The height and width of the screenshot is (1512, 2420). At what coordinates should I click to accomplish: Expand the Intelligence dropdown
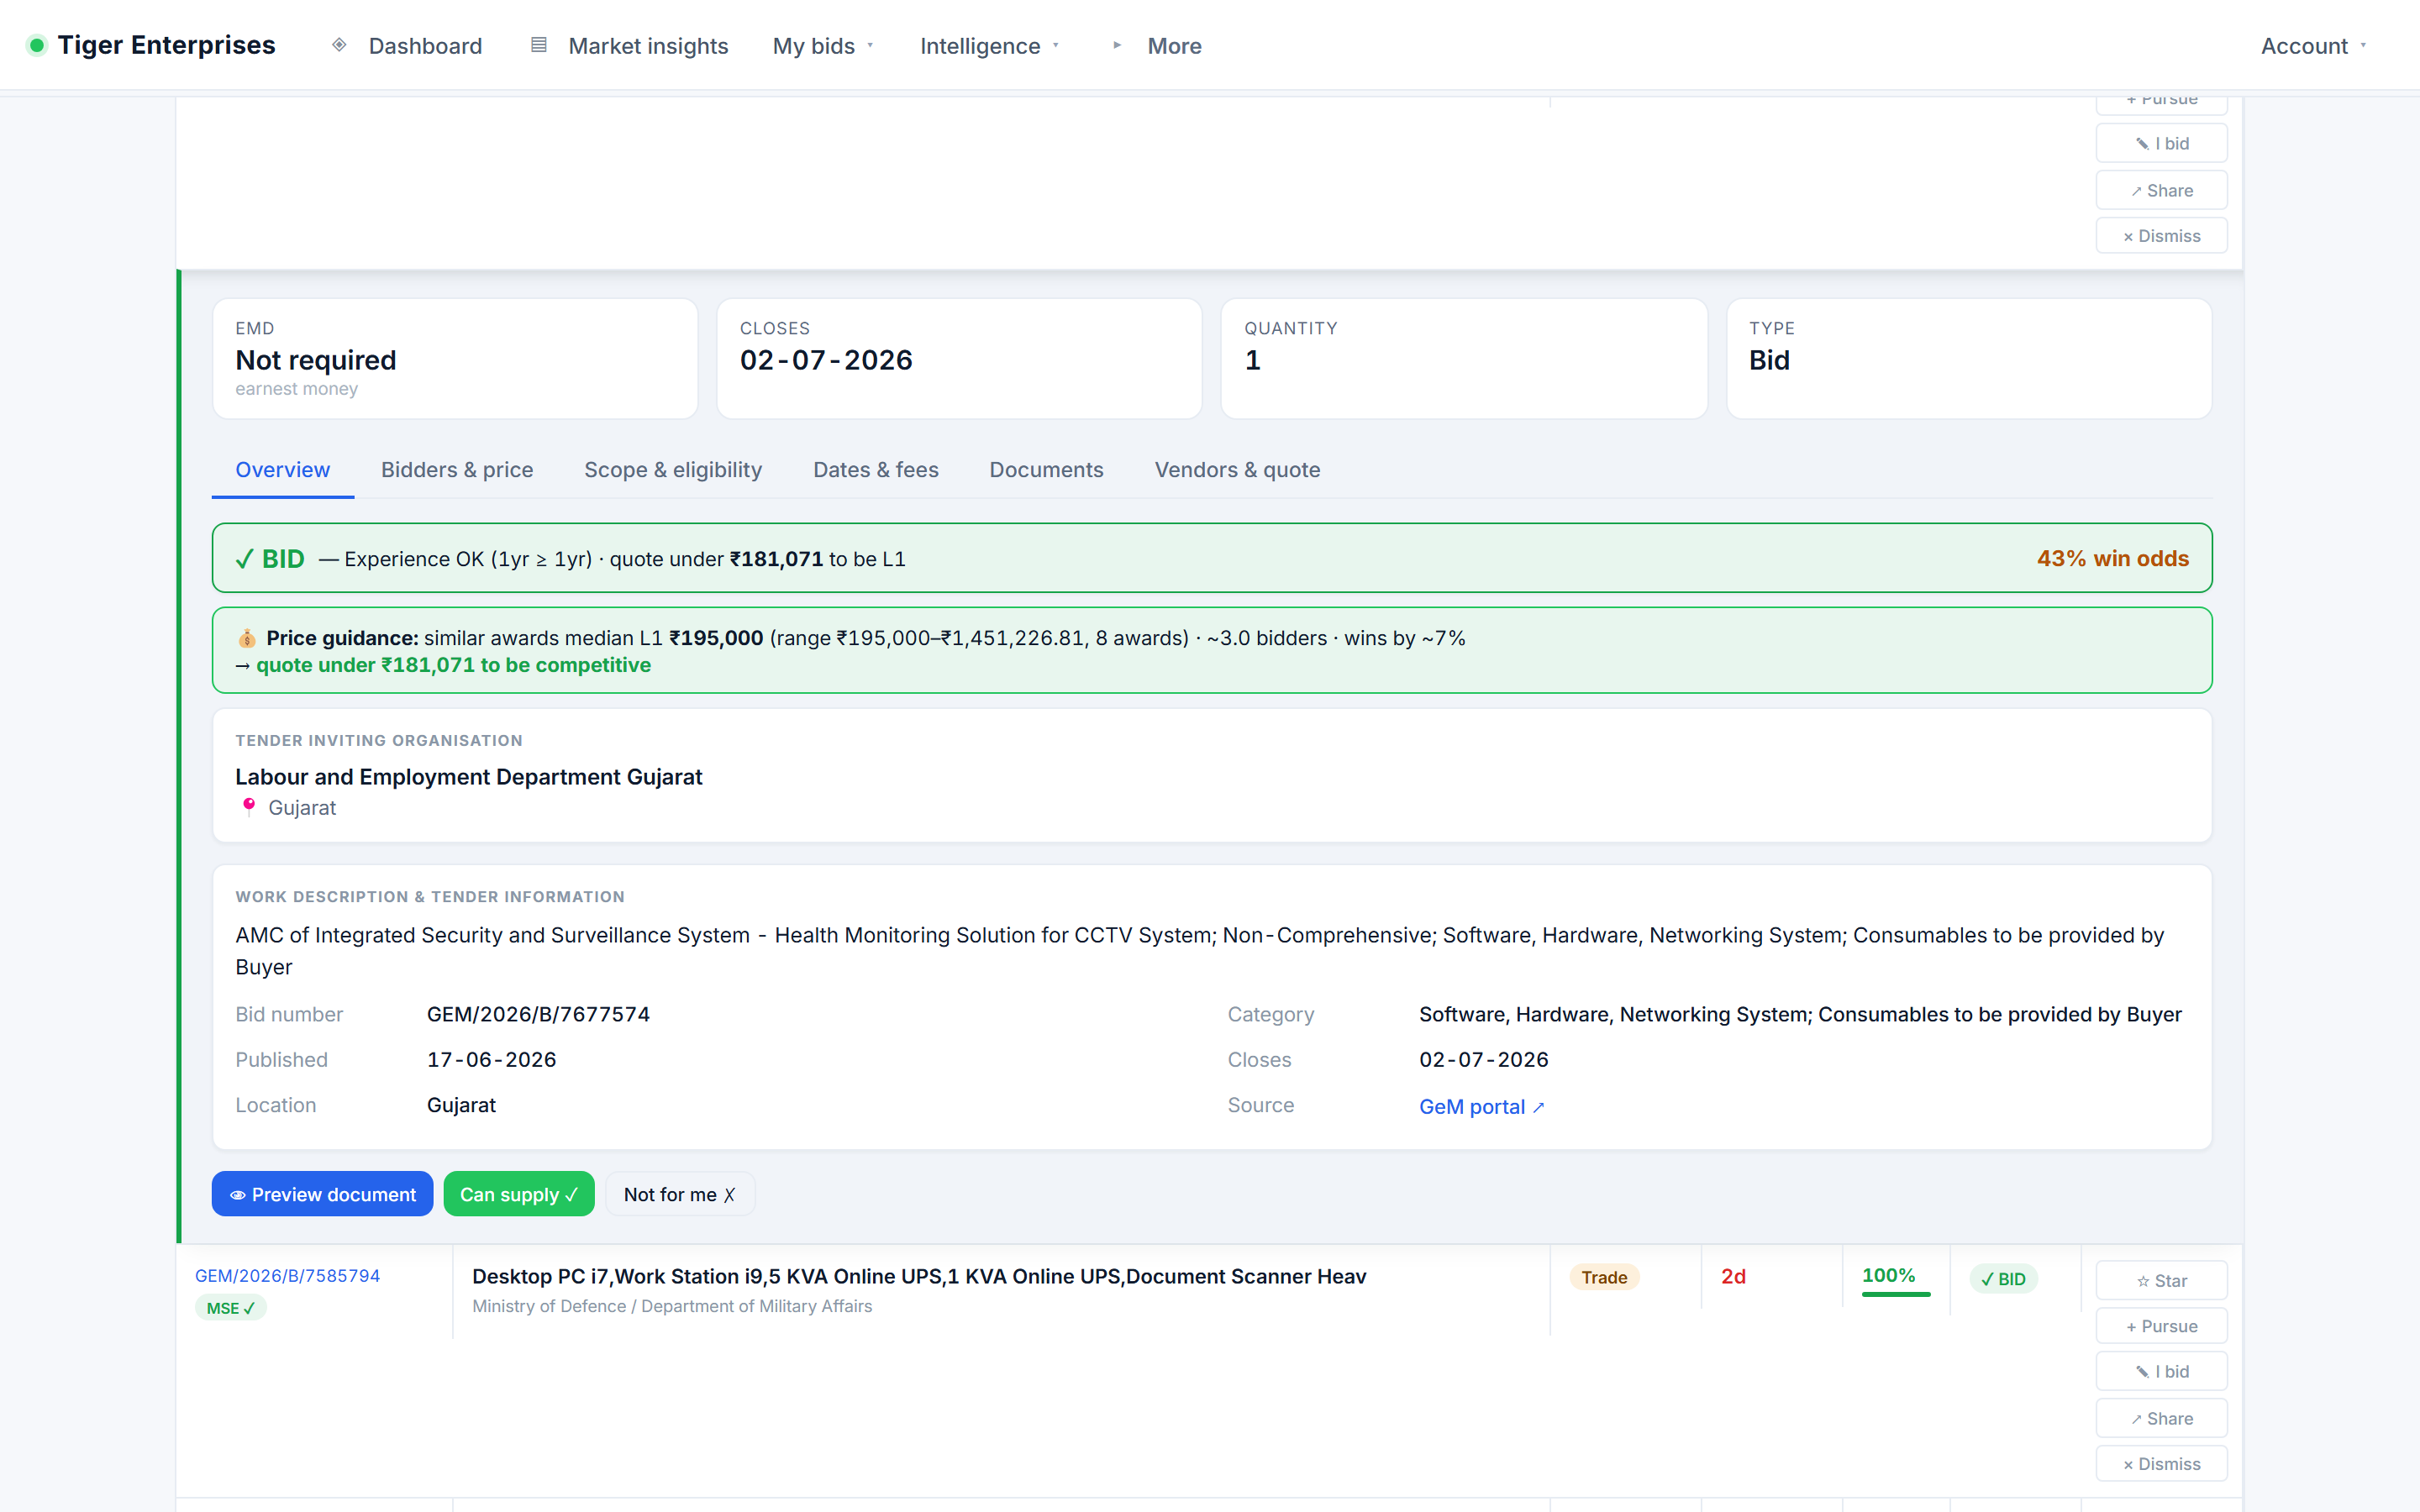(990, 45)
